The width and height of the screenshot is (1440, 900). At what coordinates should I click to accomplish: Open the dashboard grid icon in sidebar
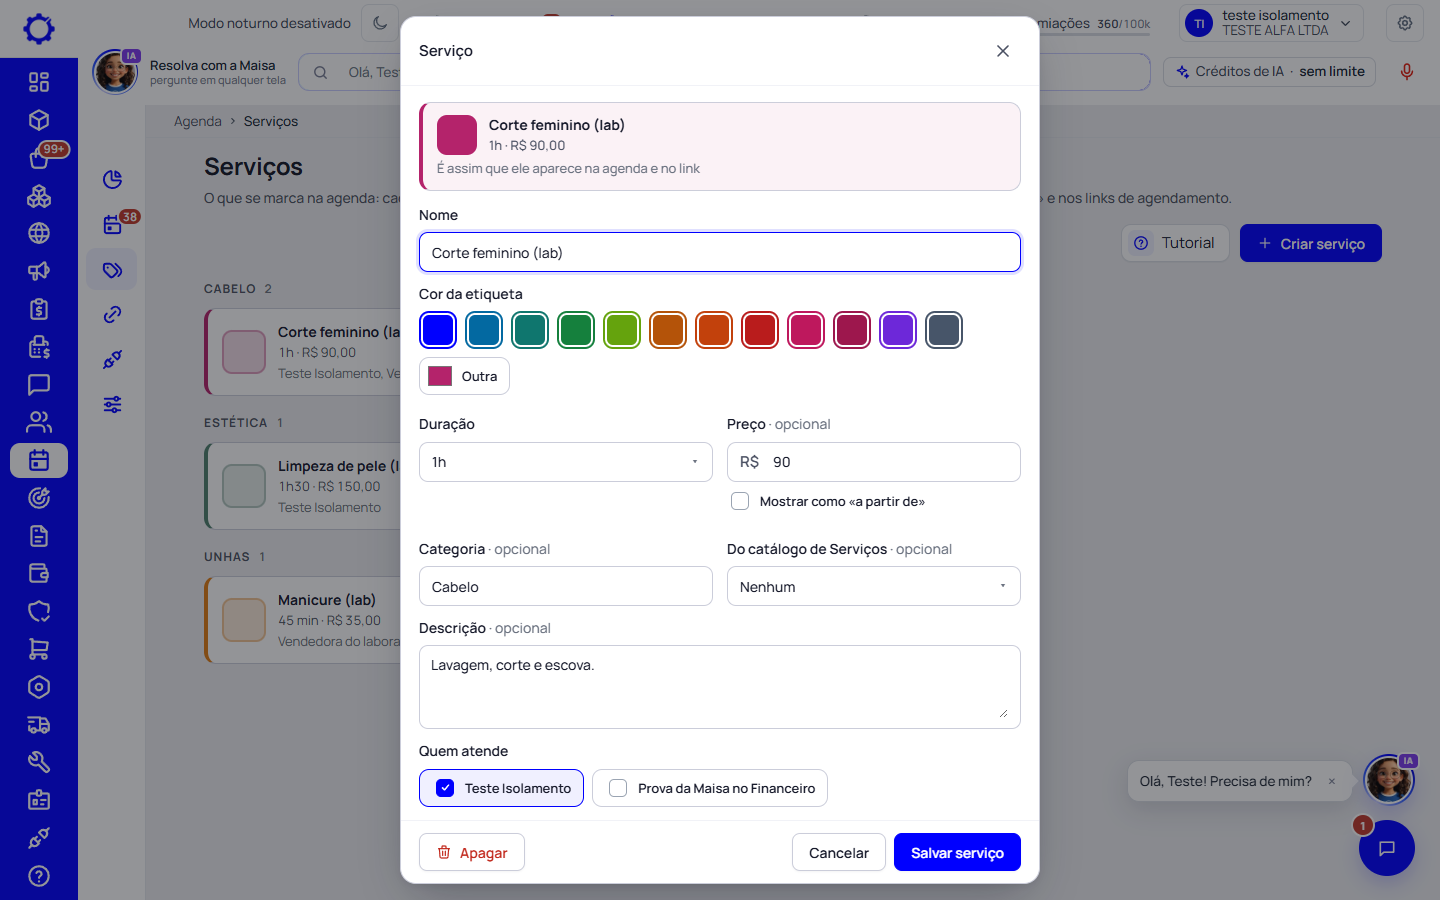pyautogui.click(x=39, y=82)
